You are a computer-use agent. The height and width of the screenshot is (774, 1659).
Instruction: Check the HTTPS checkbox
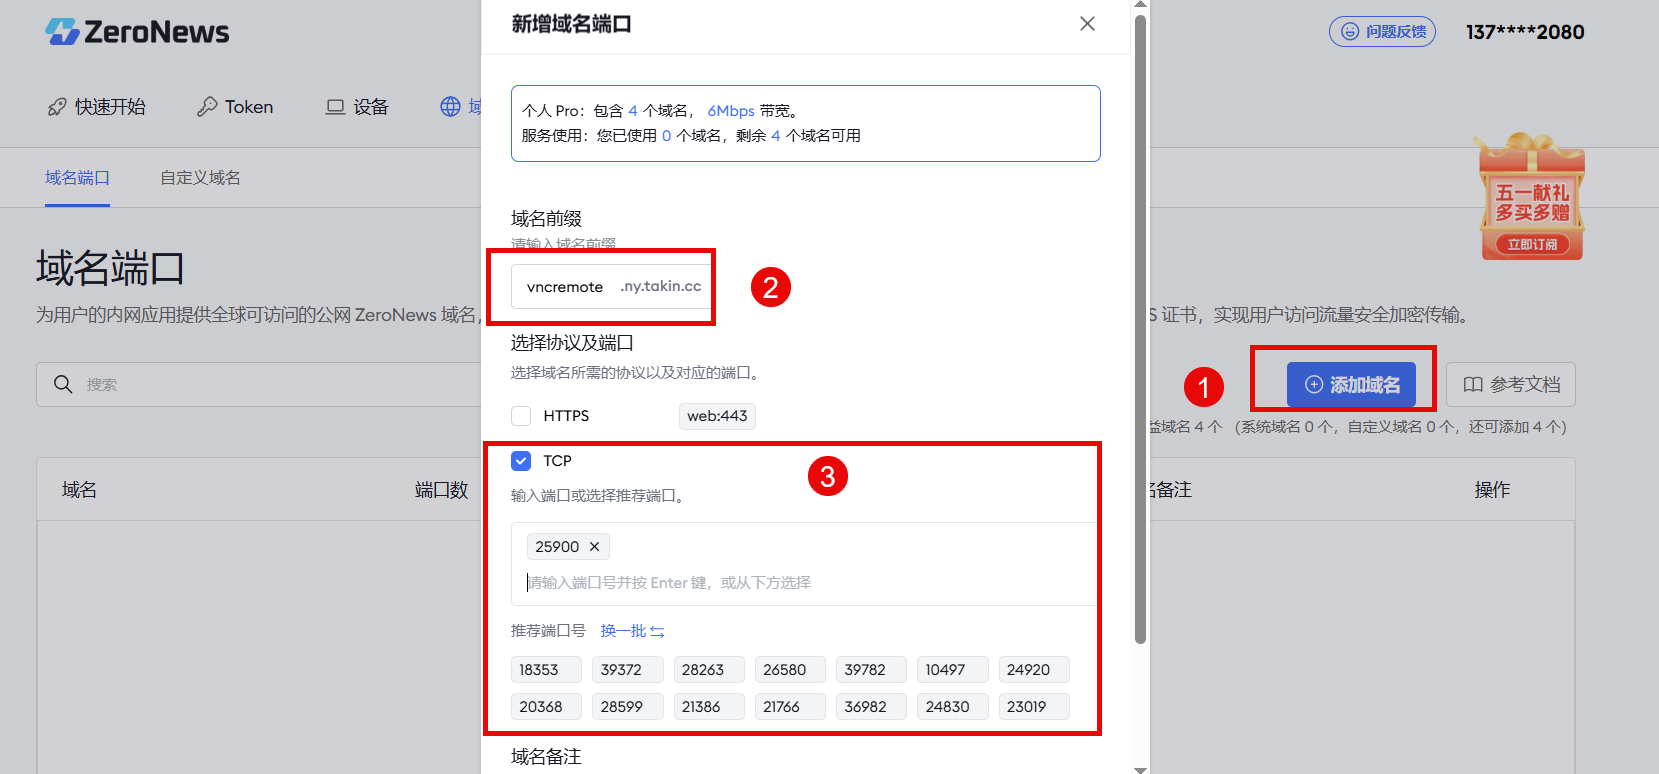point(521,416)
